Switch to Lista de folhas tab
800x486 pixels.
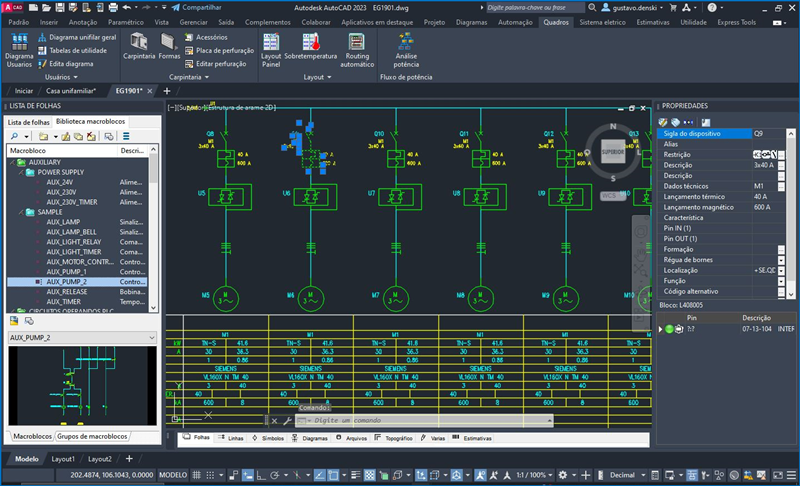click(x=29, y=122)
